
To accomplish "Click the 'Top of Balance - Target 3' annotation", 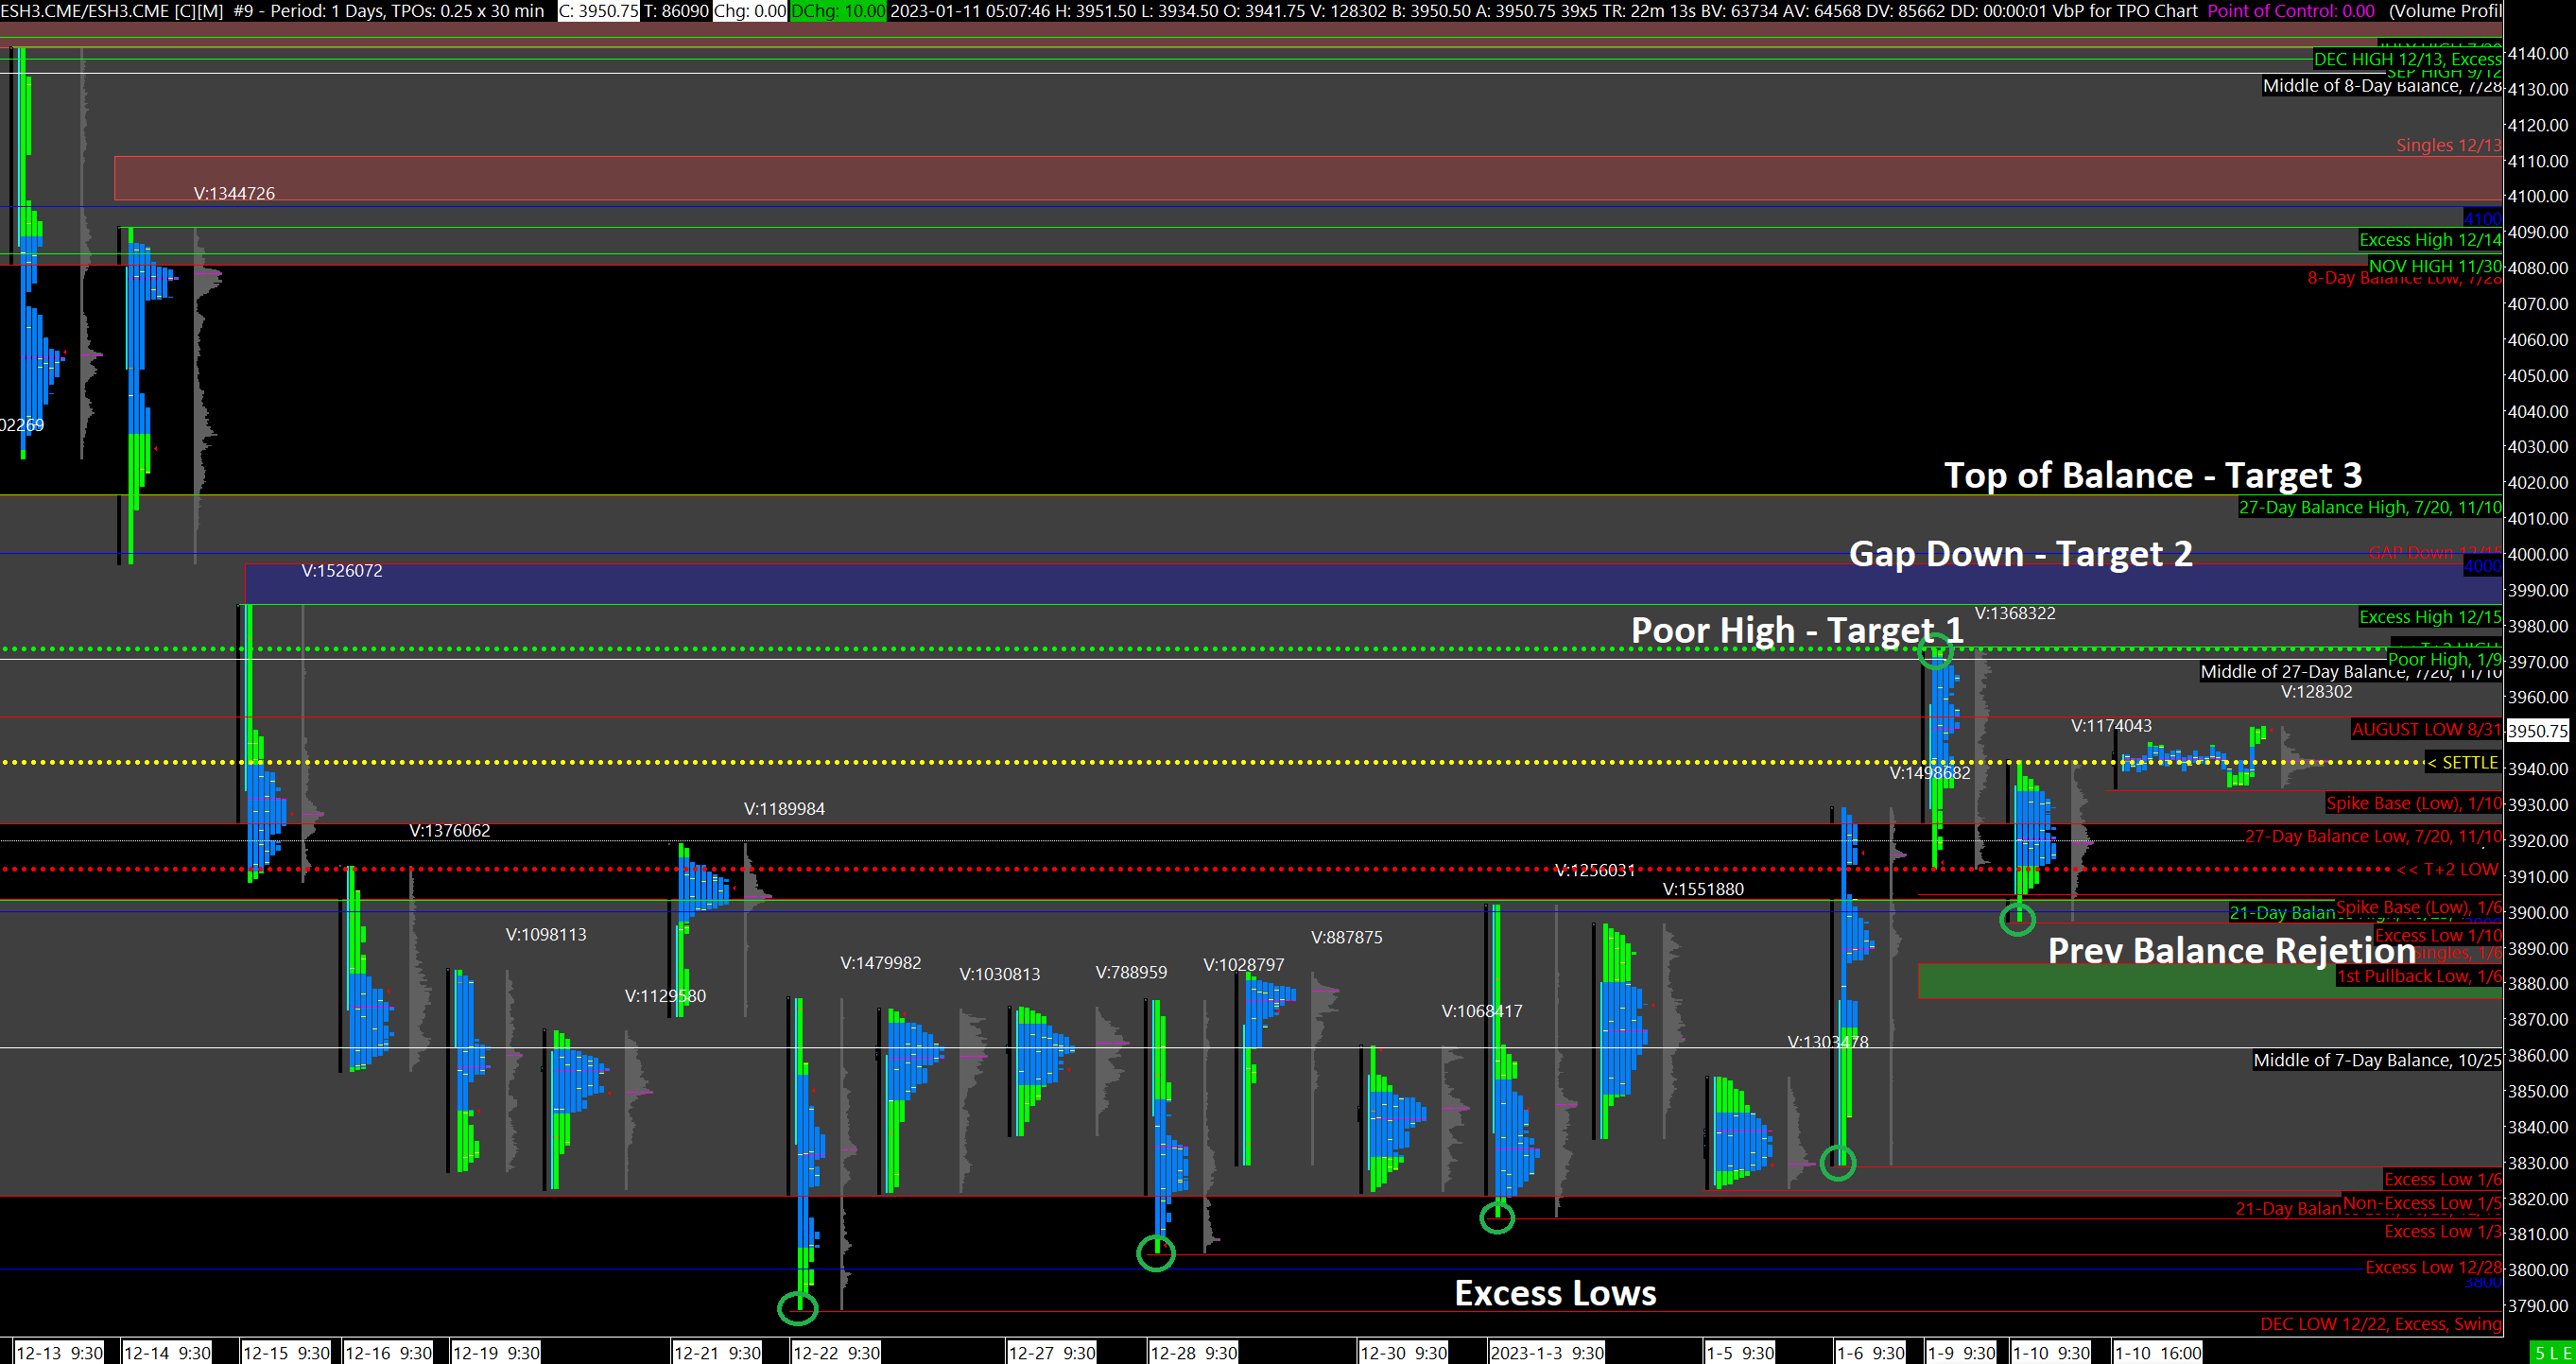I will [x=2152, y=475].
